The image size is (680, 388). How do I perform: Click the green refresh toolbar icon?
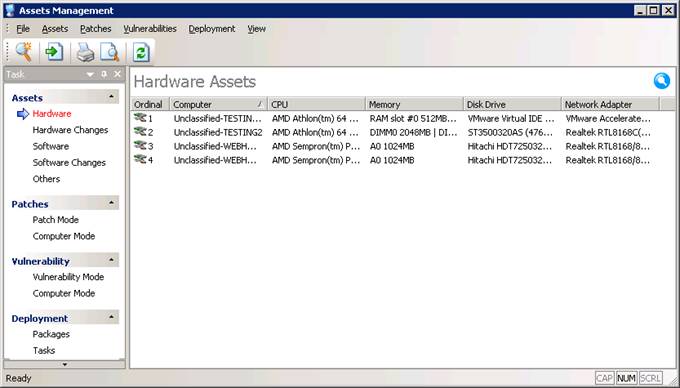(141, 52)
